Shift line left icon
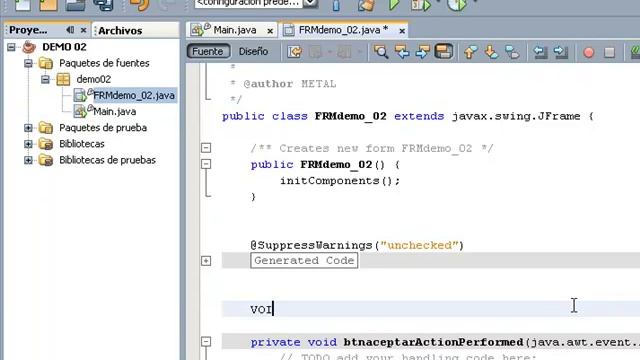The height and width of the screenshot is (360, 640). (x=540, y=52)
